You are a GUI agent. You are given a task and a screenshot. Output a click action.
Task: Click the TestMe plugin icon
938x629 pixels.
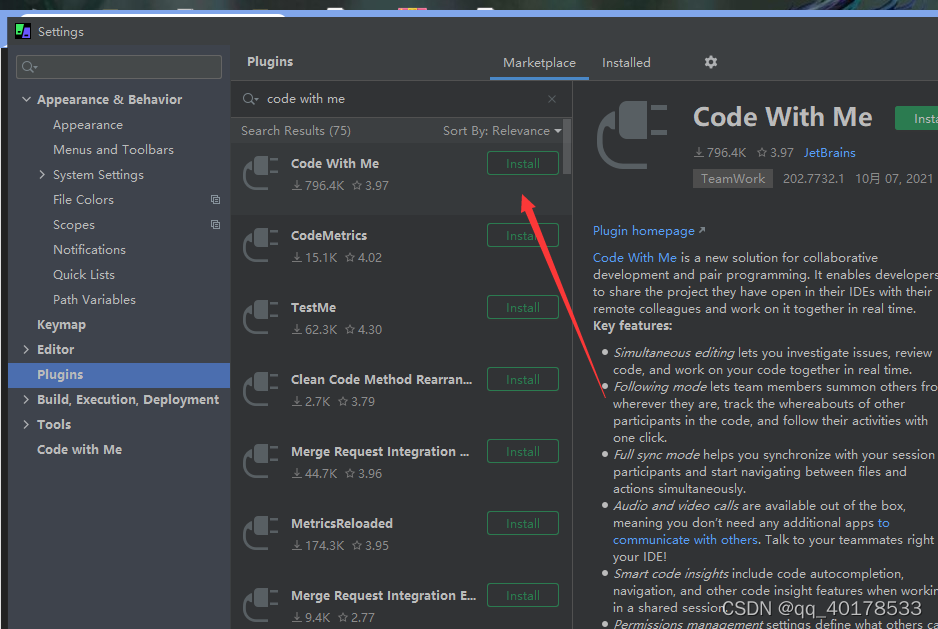pos(261,317)
